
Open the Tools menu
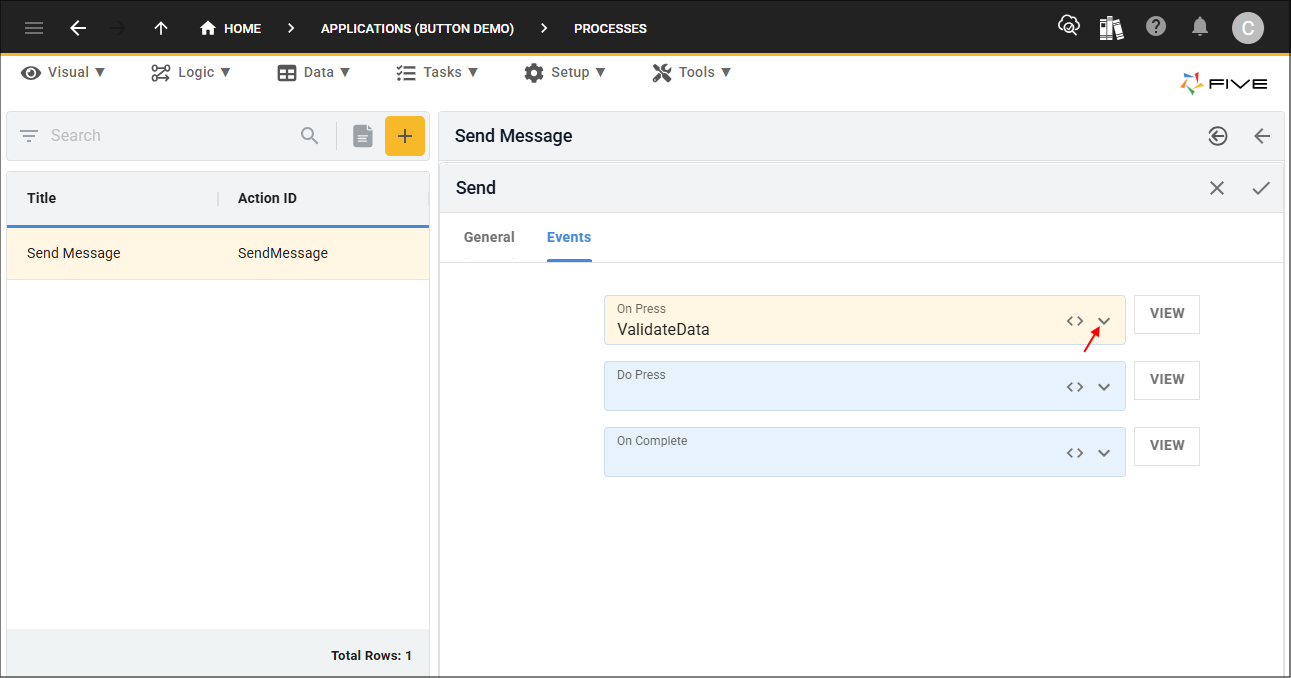coord(692,72)
